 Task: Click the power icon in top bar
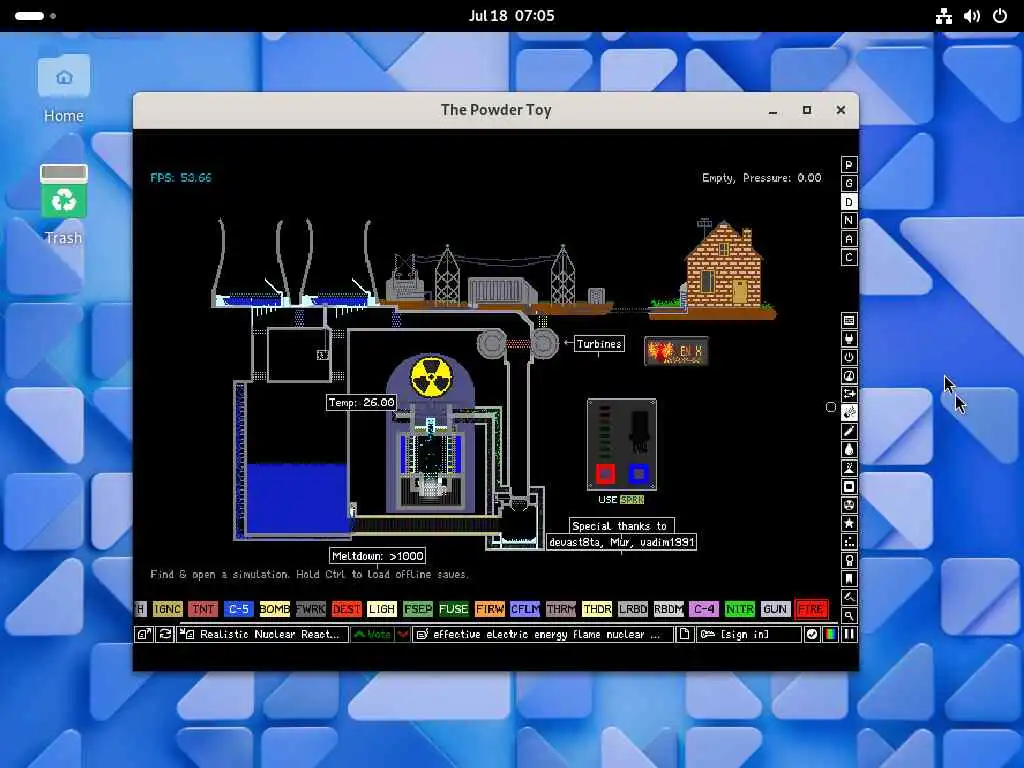[1000, 16]
